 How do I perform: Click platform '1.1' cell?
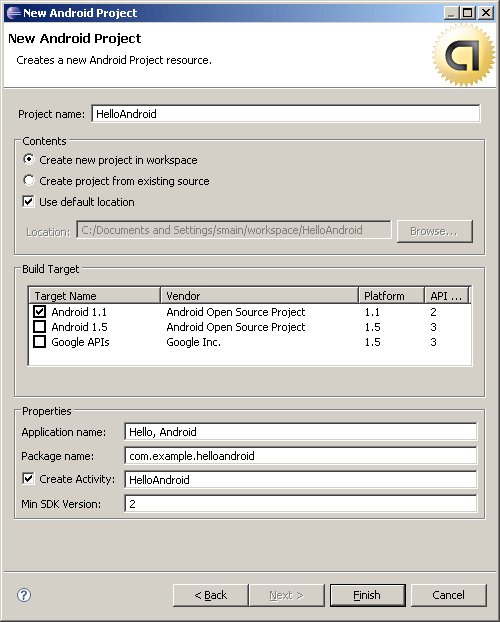tap(372, 312)
